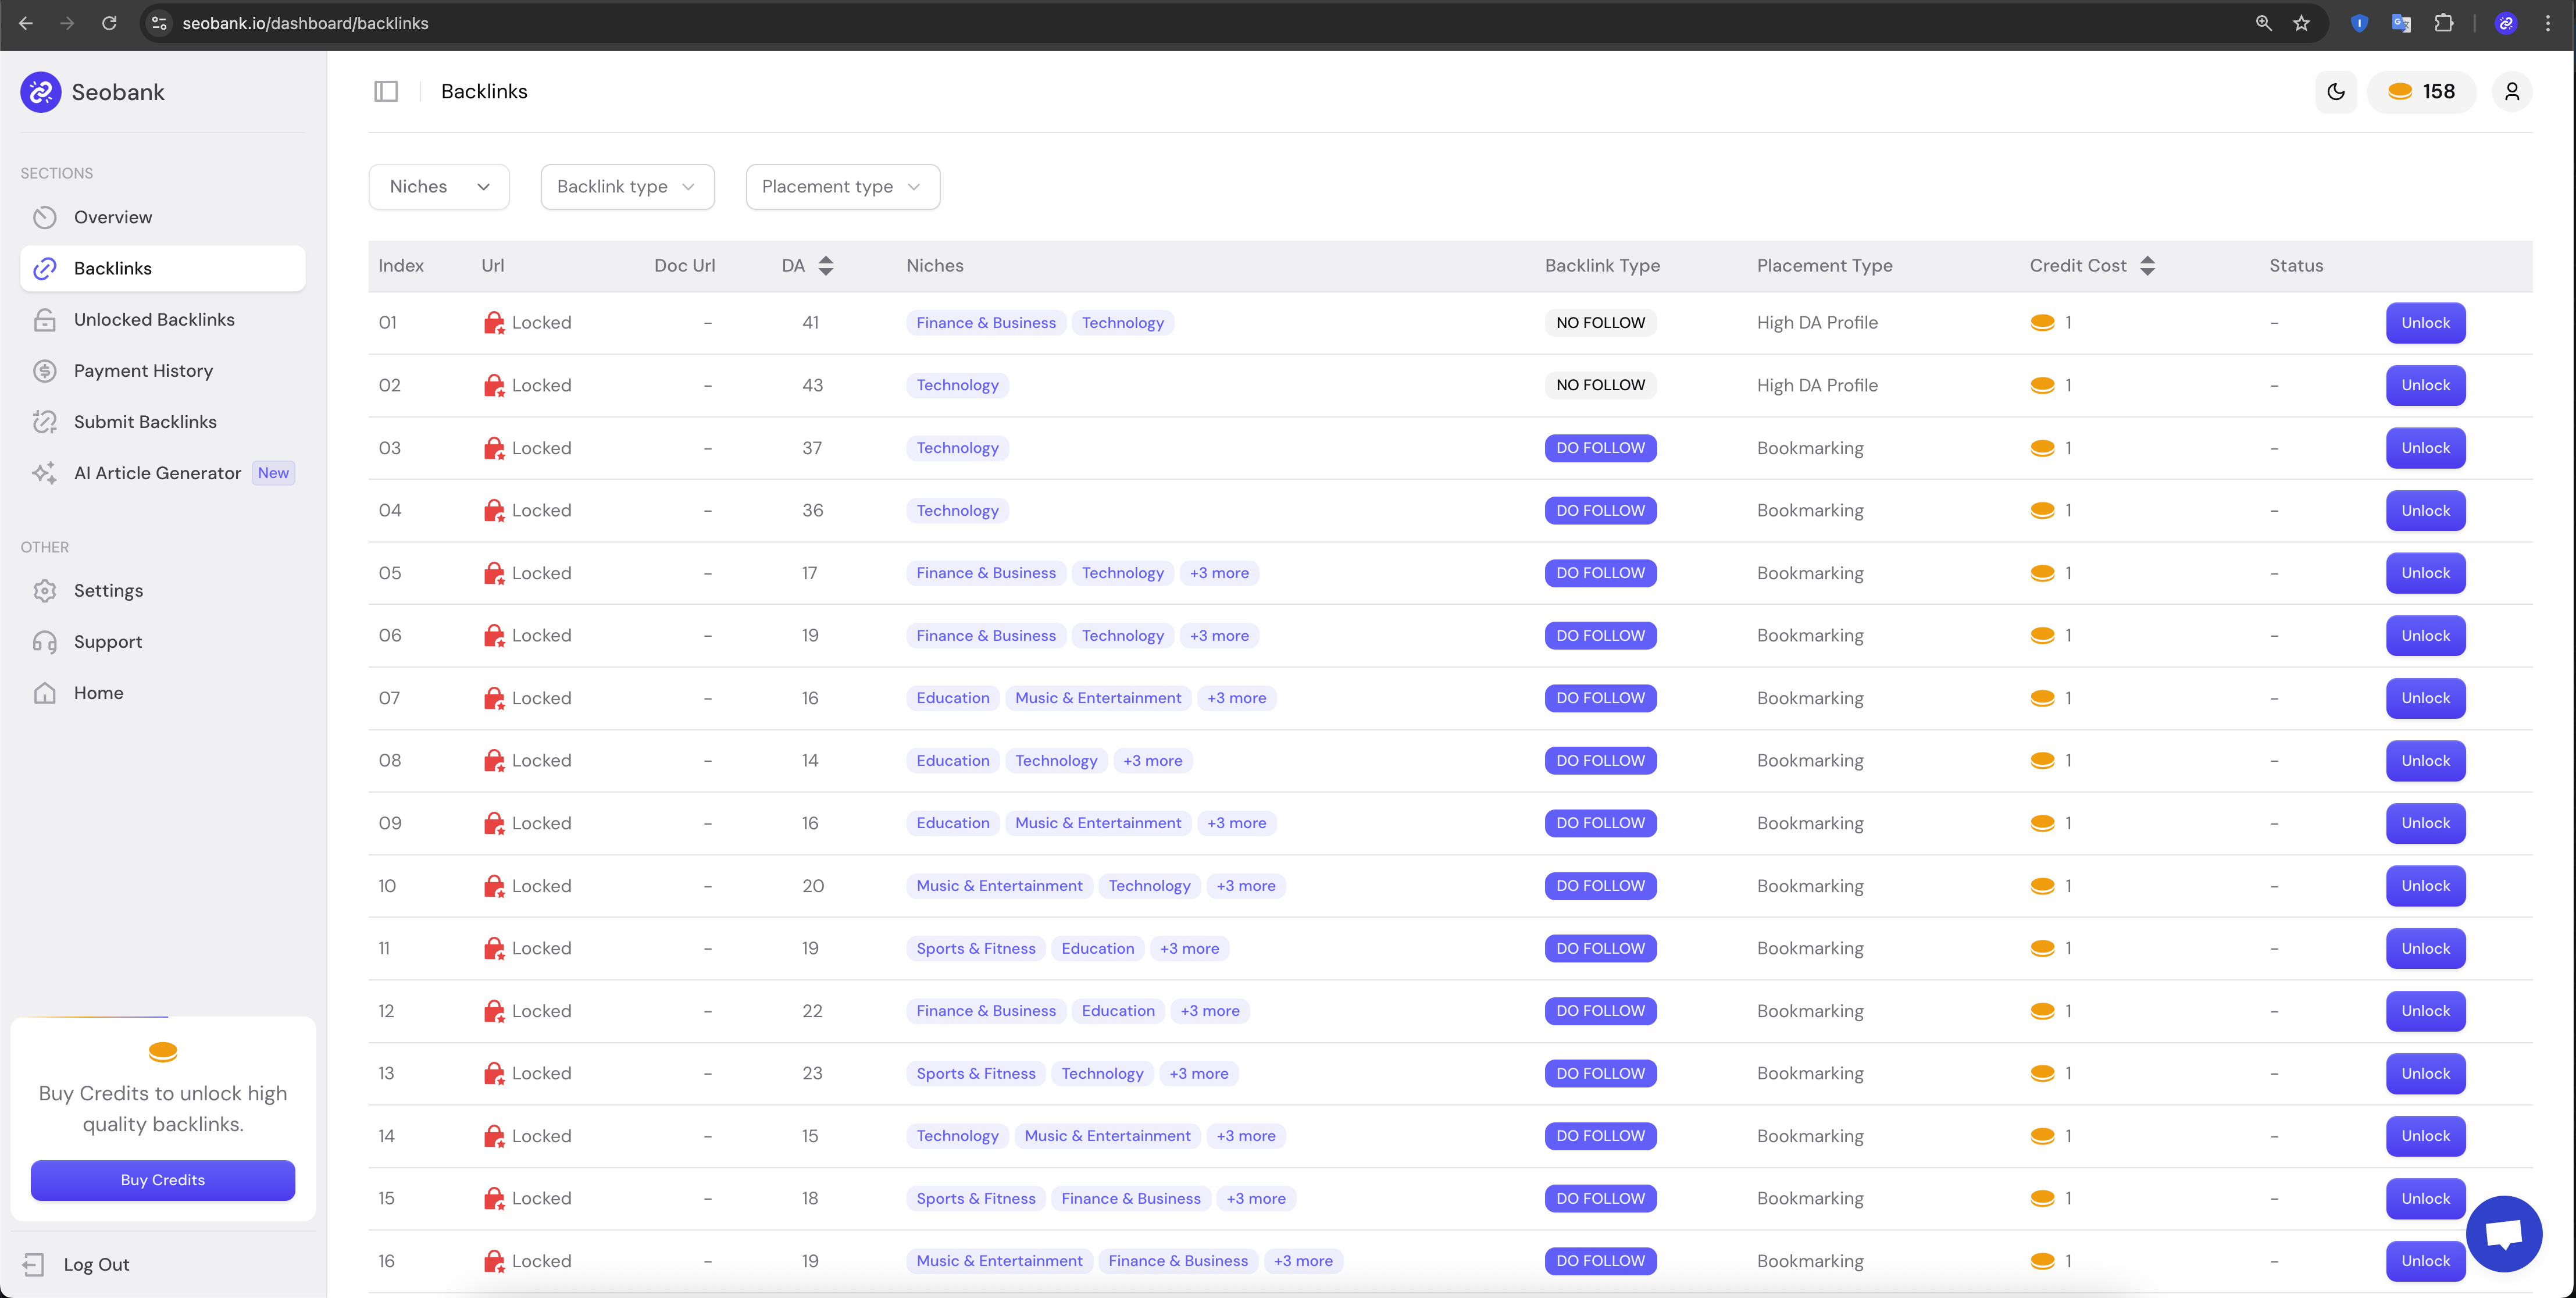Open the user profile icon
The height and width of the screenshot is (1298, 2576).
coord(2512,91)
